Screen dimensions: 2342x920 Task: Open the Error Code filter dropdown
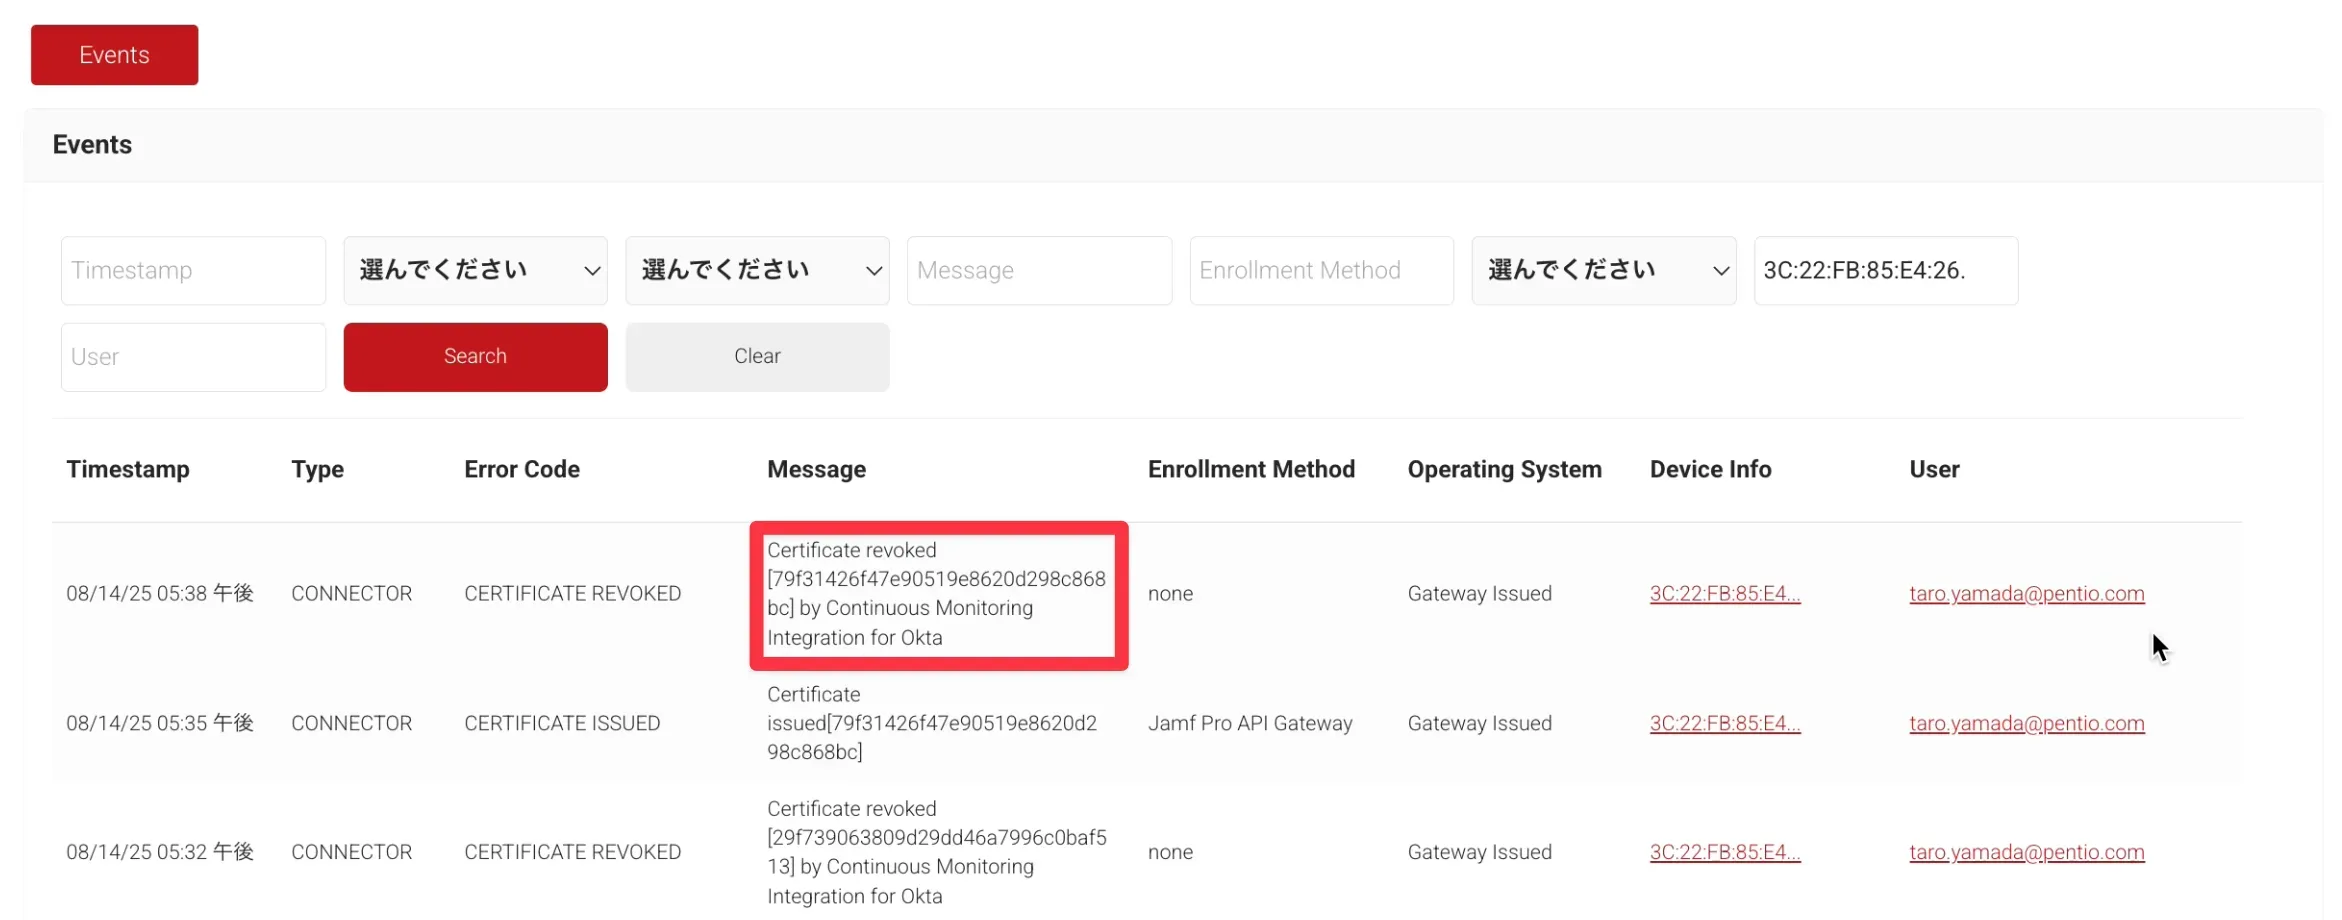pos(757,270)
